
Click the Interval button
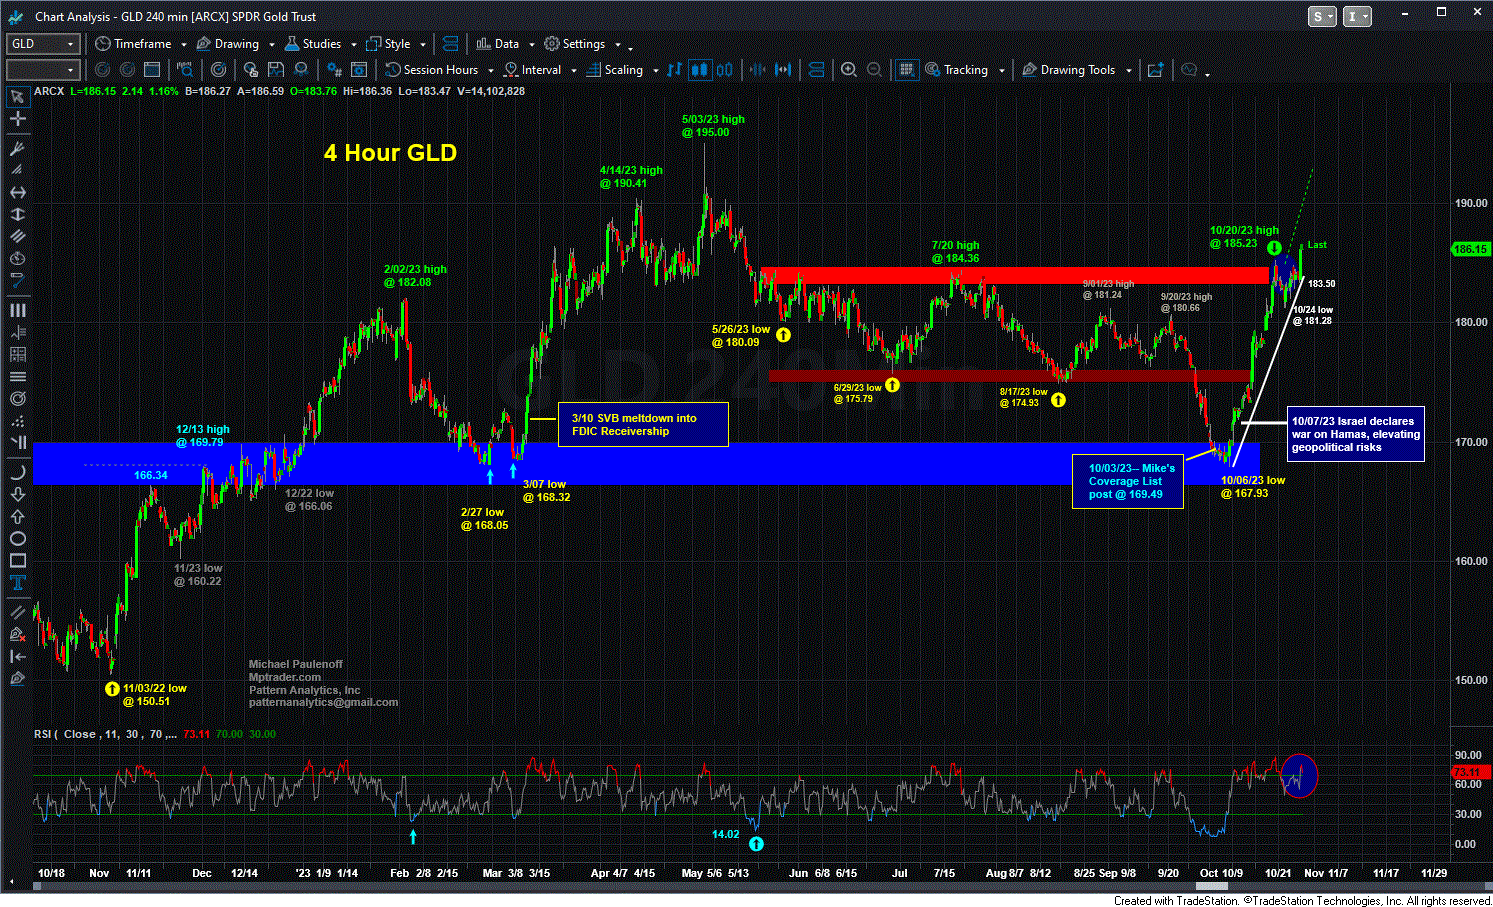coord(533,70)
